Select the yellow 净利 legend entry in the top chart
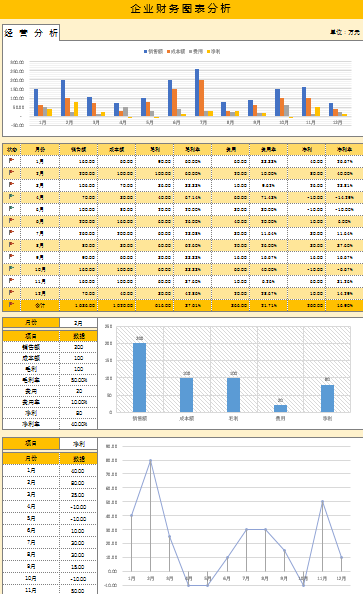Viewport: 363px width, 594px height. (213, 52)
